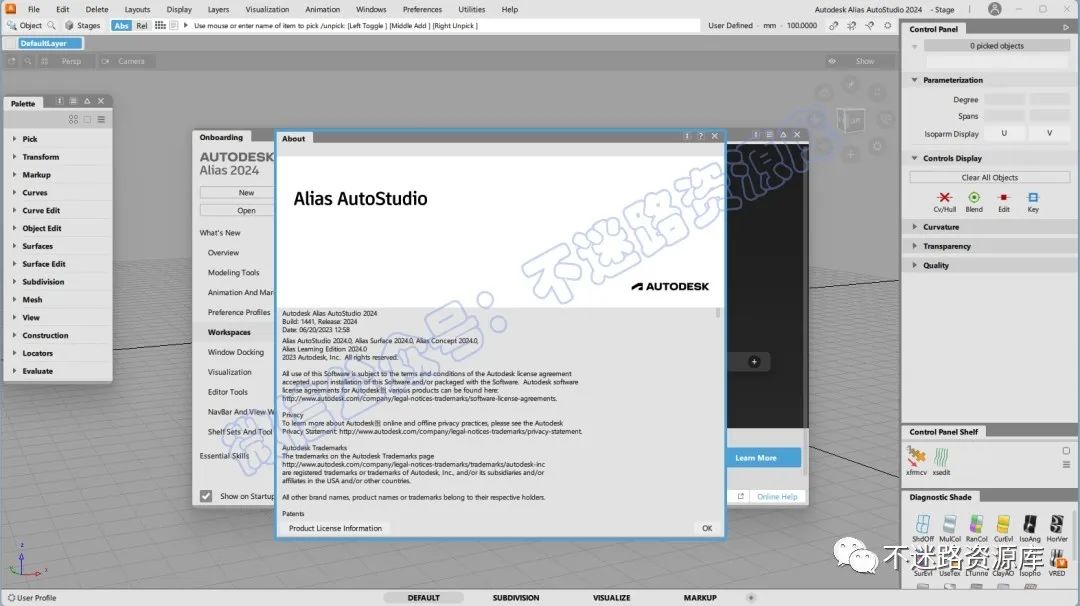The image size is (1080, 606).
Task: Open Product License Information
Action: tap(335, 528)
